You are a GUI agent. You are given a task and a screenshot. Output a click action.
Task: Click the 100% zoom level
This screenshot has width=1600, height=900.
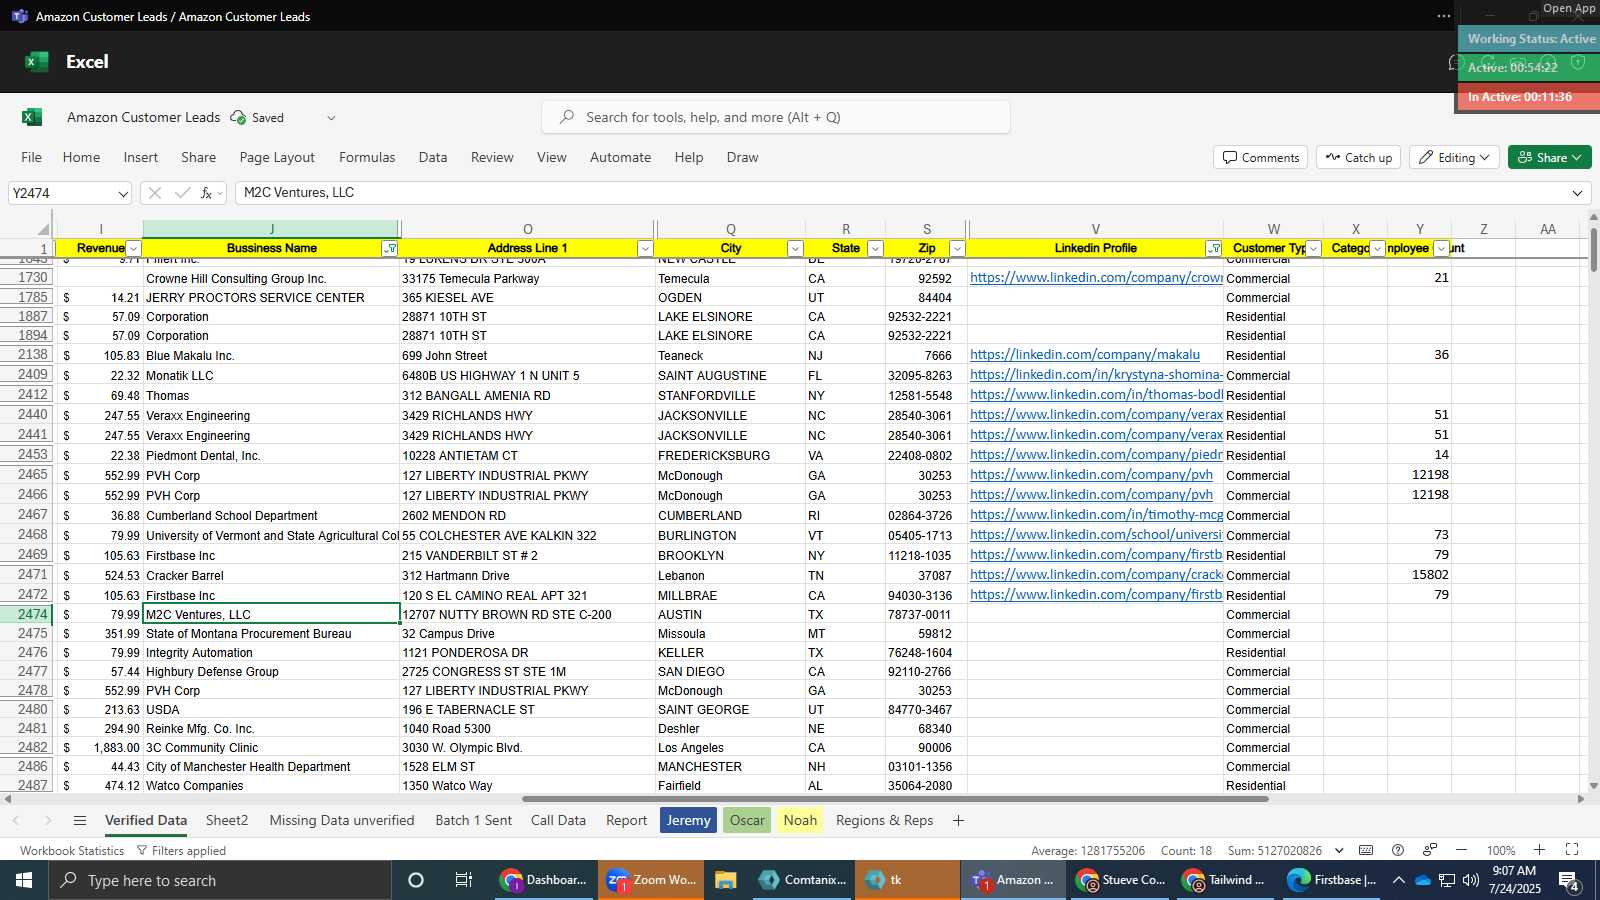(x=1501, y=851)
